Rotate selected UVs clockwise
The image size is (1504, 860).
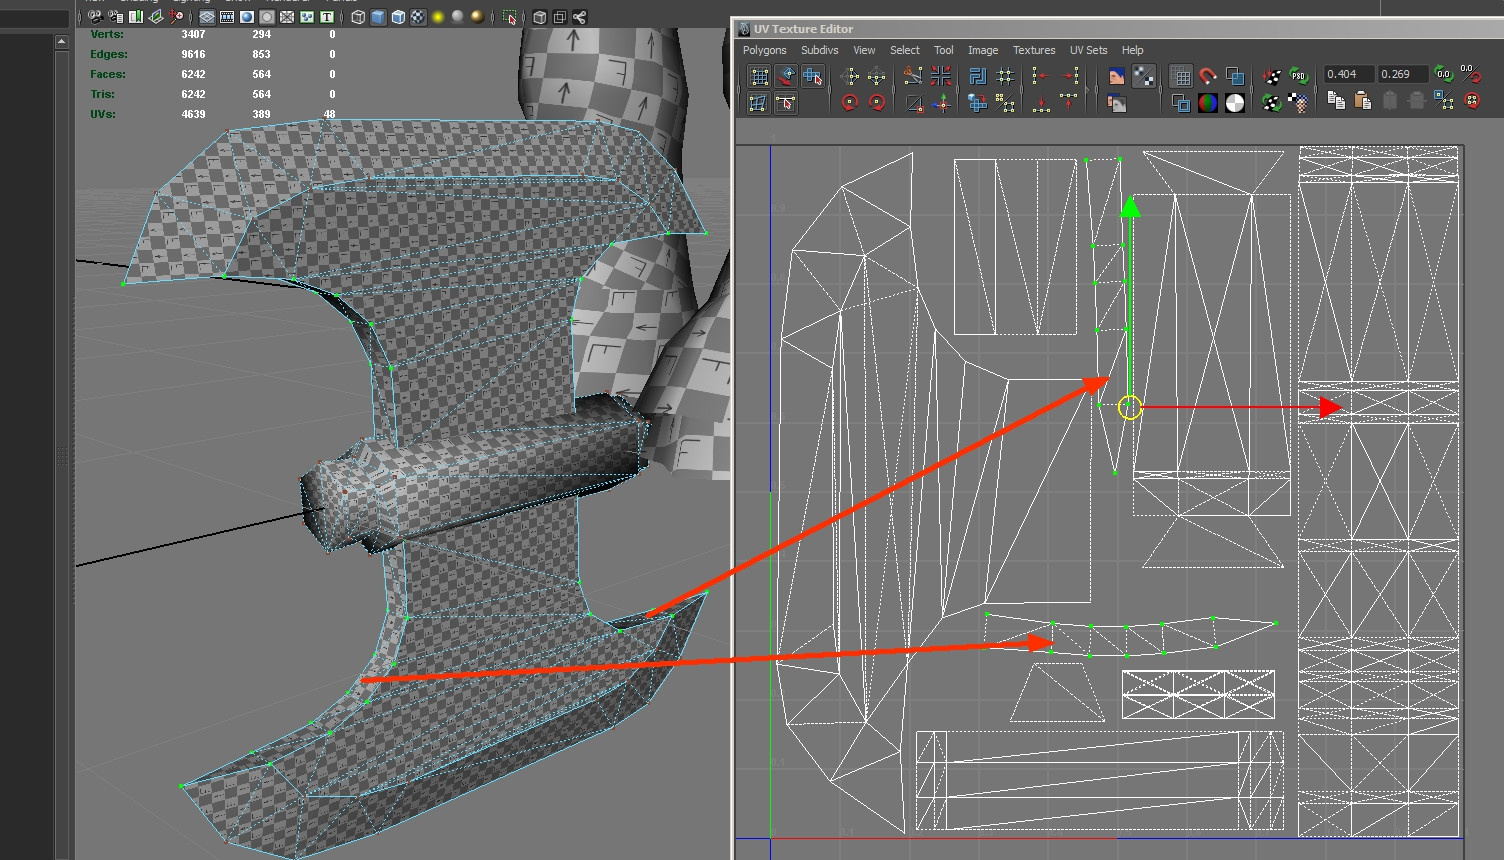(876, 103)
